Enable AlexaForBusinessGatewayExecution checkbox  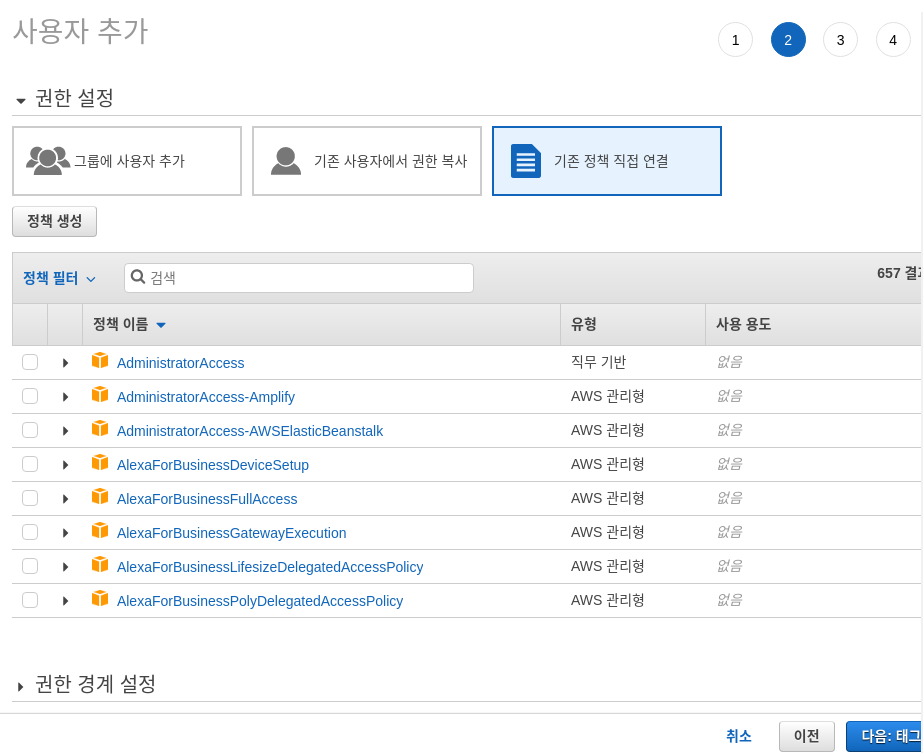point(30,532)
